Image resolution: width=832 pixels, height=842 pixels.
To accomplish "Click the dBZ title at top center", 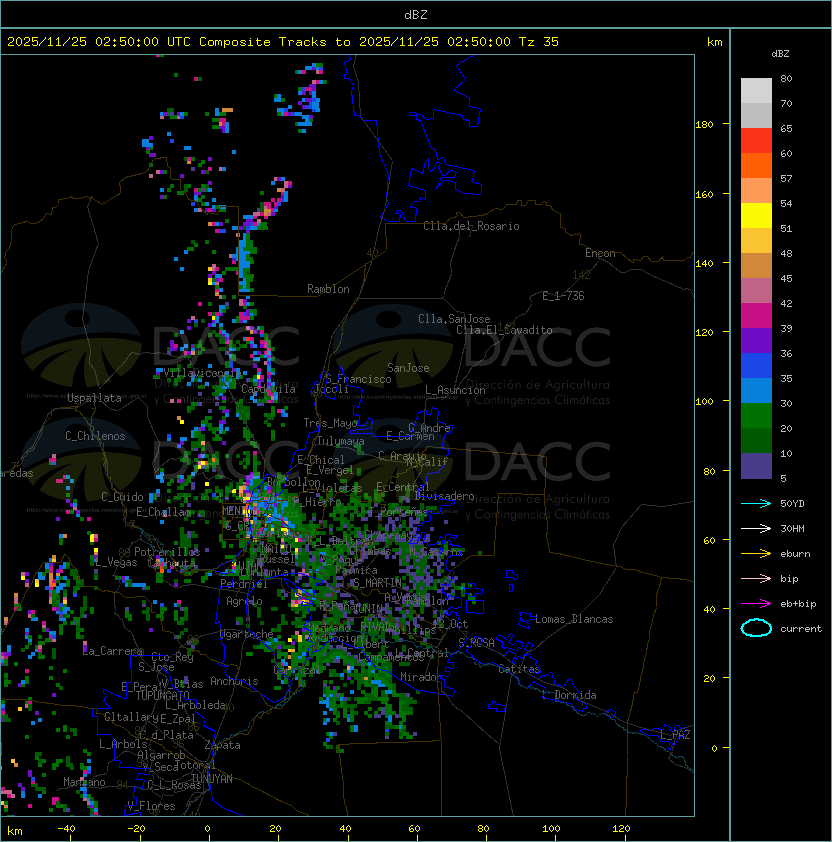I will click(x=416, y=15).
